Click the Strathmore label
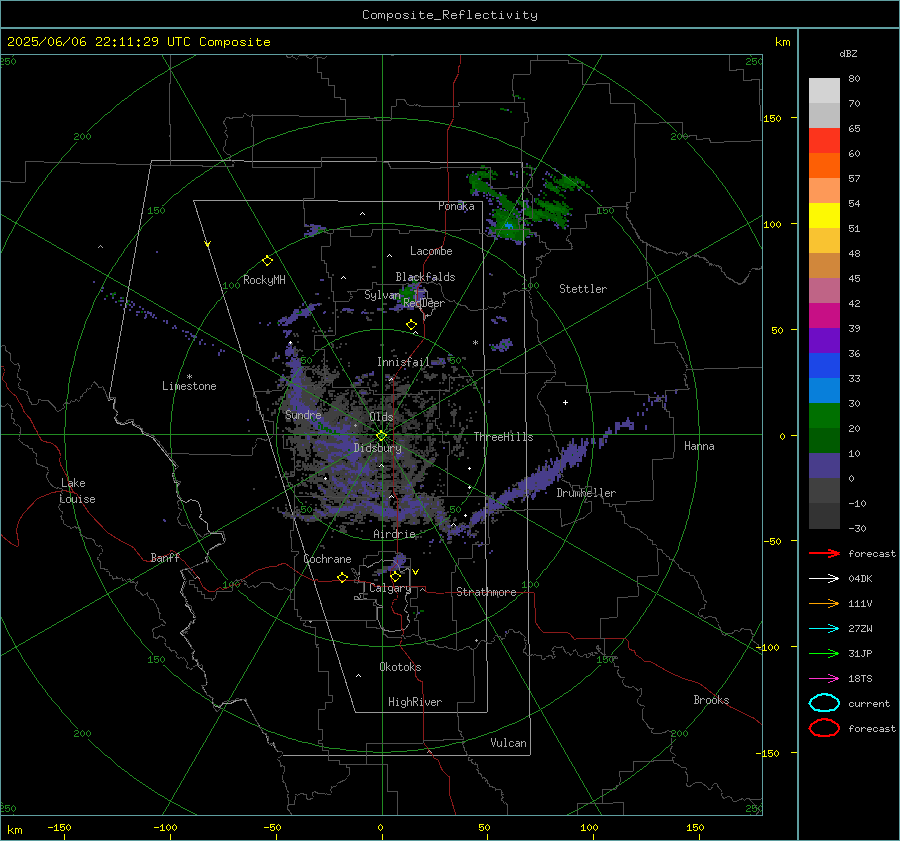Viewport: 900px width, 841px height. coord(486,592)
